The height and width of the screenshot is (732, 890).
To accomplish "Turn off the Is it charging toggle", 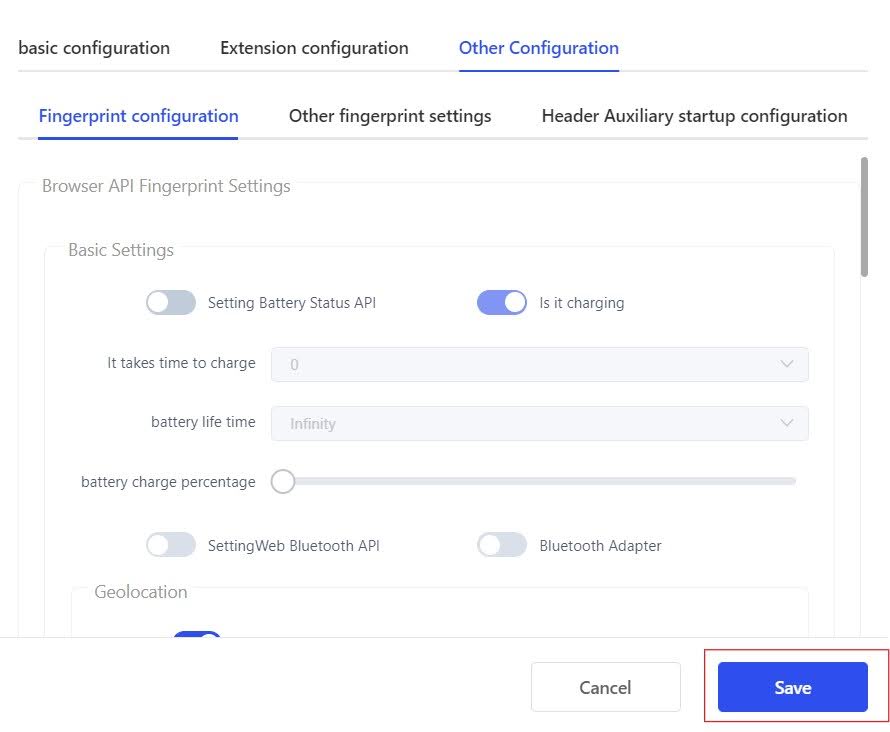I will point(502,303).
